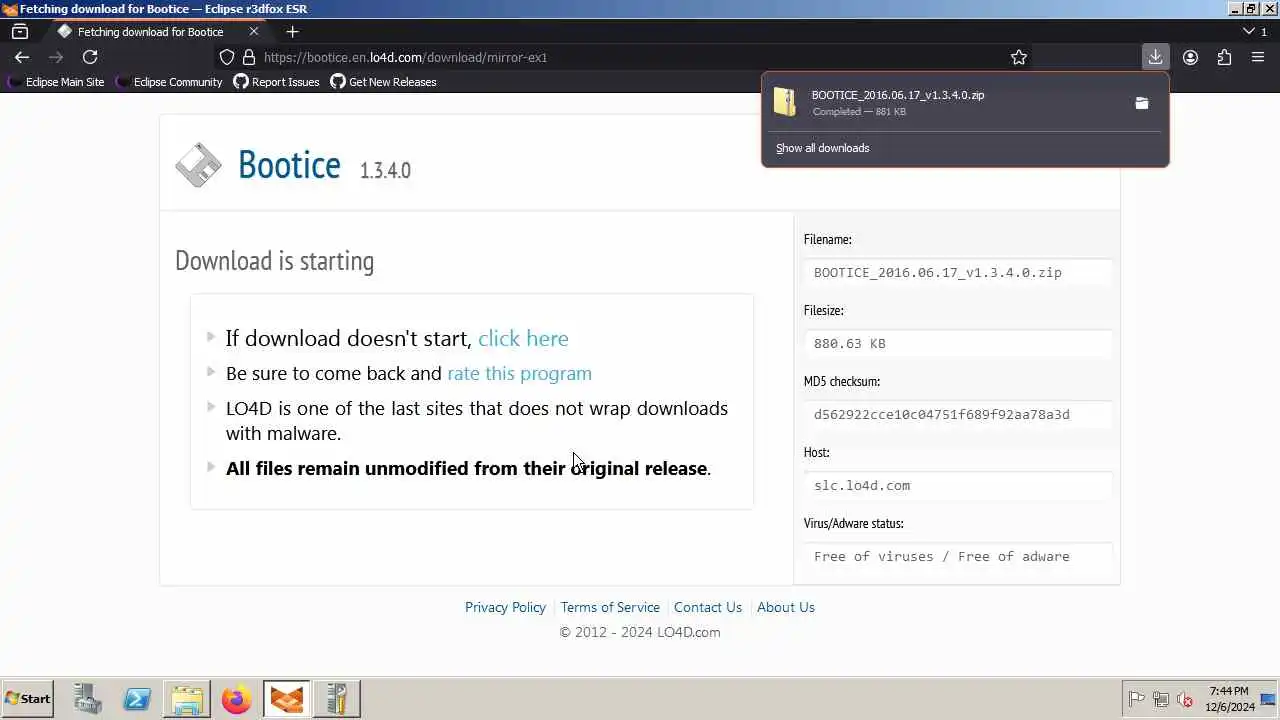Open the tab overview icon at left of tab bar
Screen dimensions: 1280x720
[x=20, y=31]
